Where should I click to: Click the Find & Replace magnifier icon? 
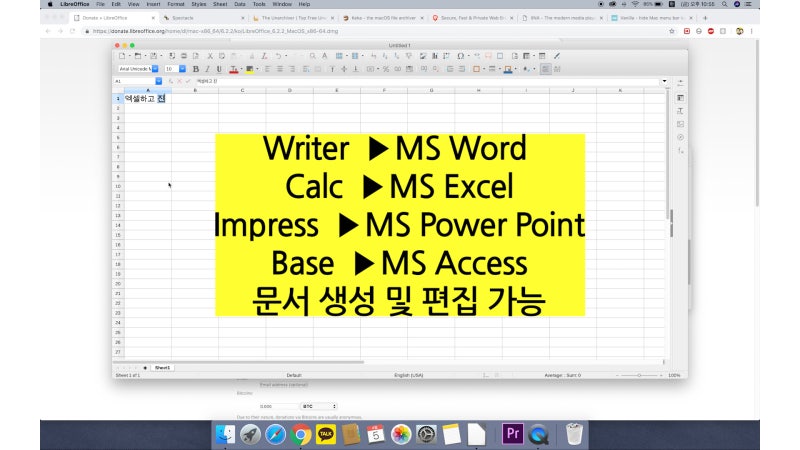pos(312,56)
